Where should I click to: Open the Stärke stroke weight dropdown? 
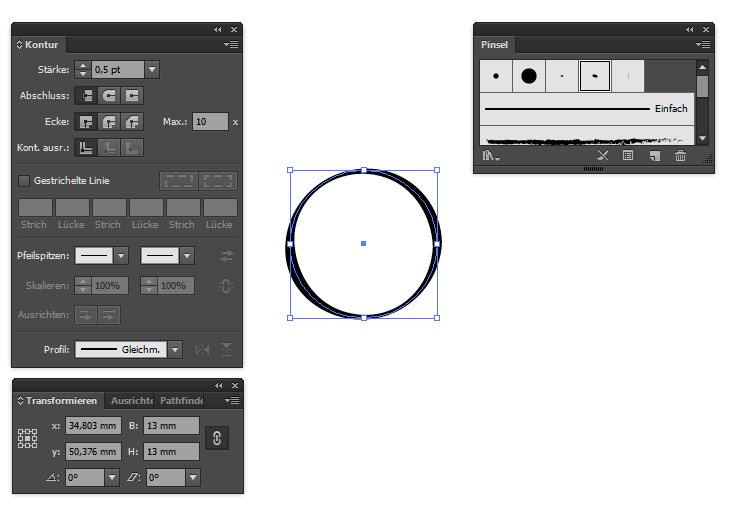click(152, 70)
